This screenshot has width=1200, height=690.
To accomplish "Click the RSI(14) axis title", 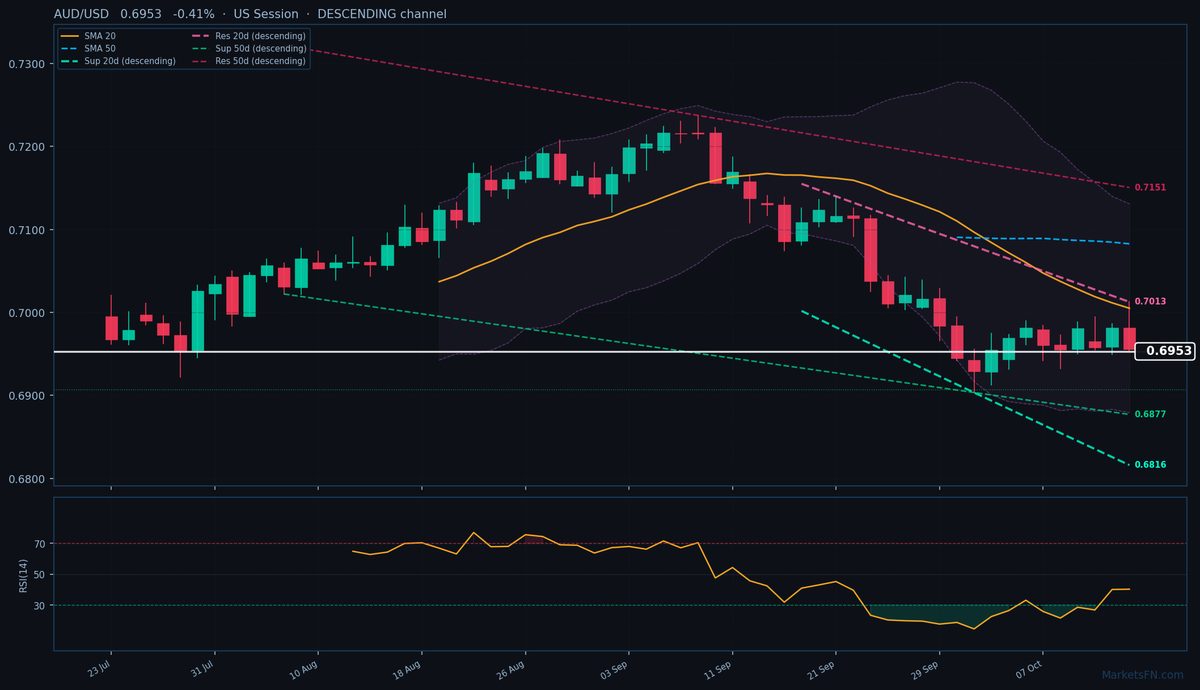I will tap(25, 574).
